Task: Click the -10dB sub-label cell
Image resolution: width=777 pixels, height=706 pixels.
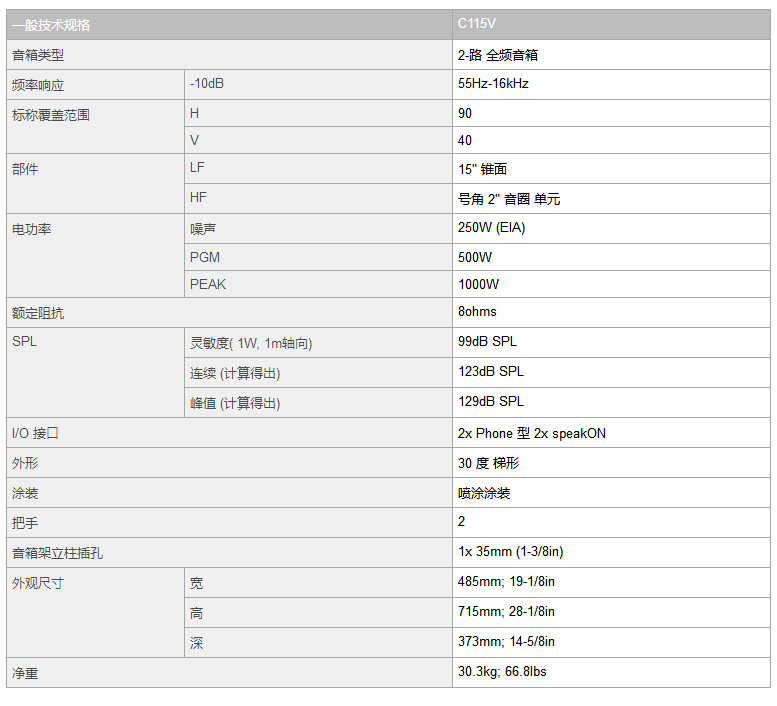Action: [x=318, y=84]
